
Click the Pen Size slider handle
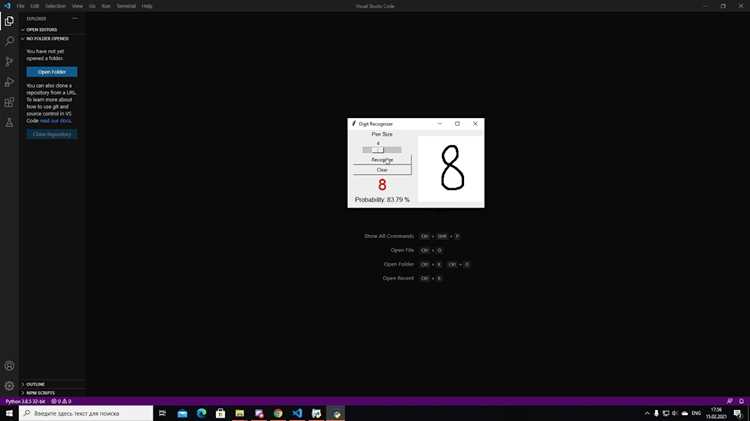378,150
